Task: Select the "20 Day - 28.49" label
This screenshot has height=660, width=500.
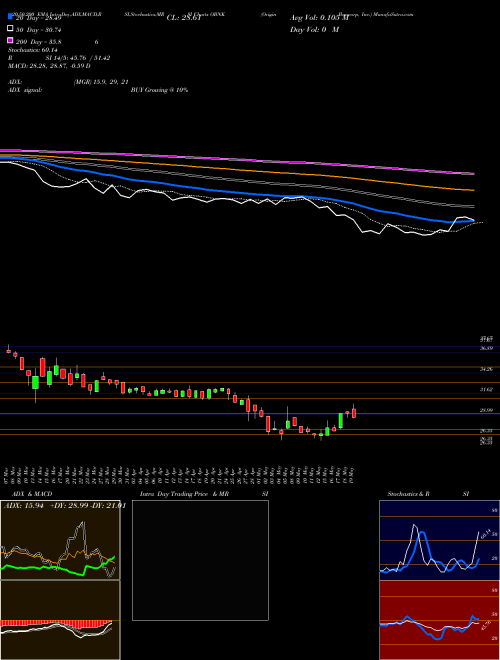Action: (38, 18)
